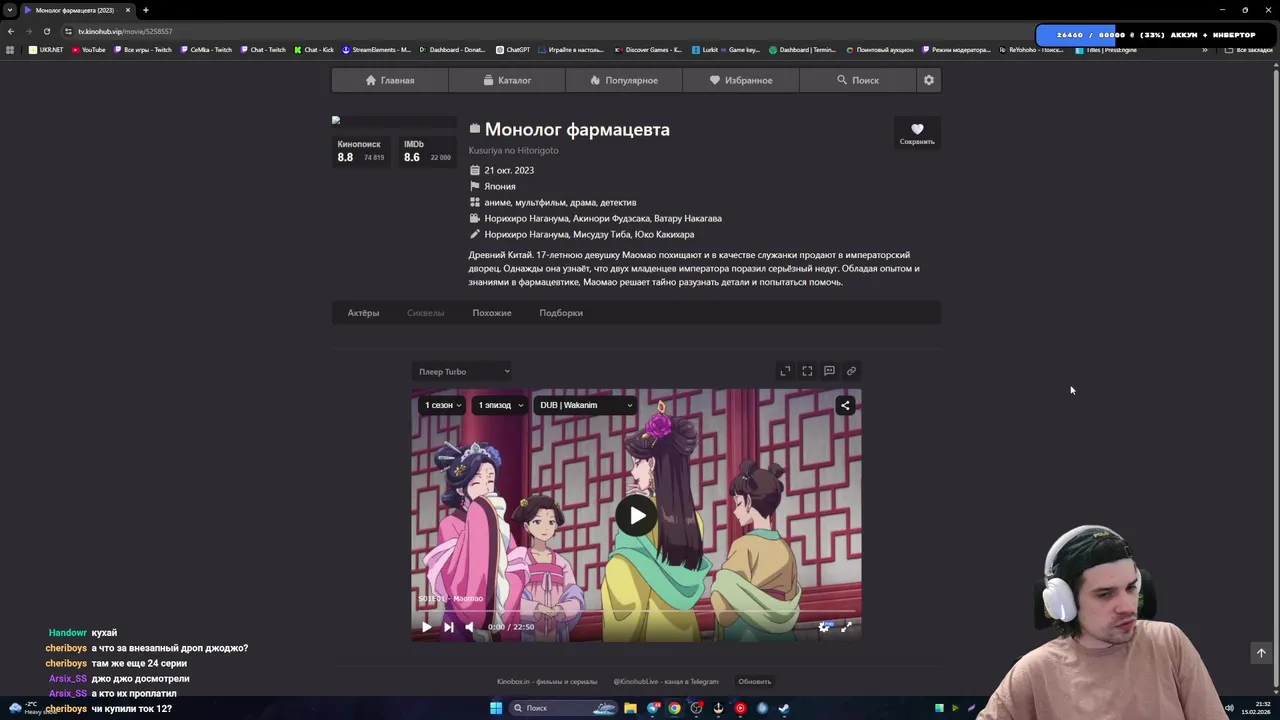Open the Kinobox.in footer link
Image resolution: width=1280 pixels, height=720 pixels.
coord(547,682)
